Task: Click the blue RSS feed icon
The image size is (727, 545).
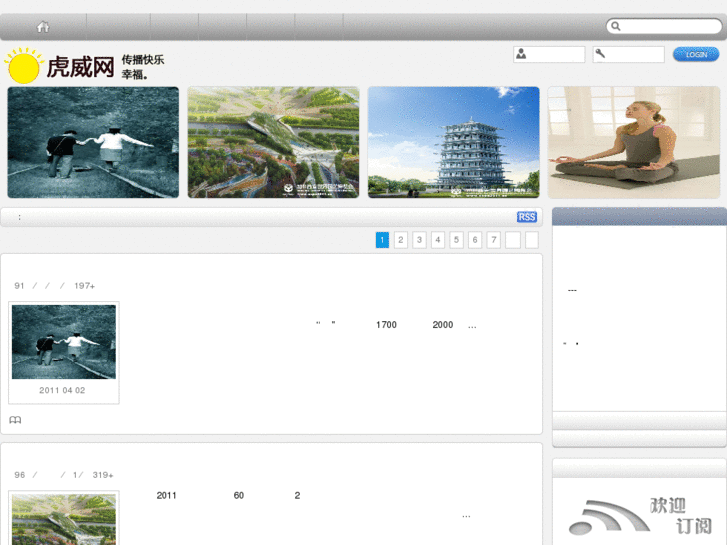Action: click(x=527, y=217)
